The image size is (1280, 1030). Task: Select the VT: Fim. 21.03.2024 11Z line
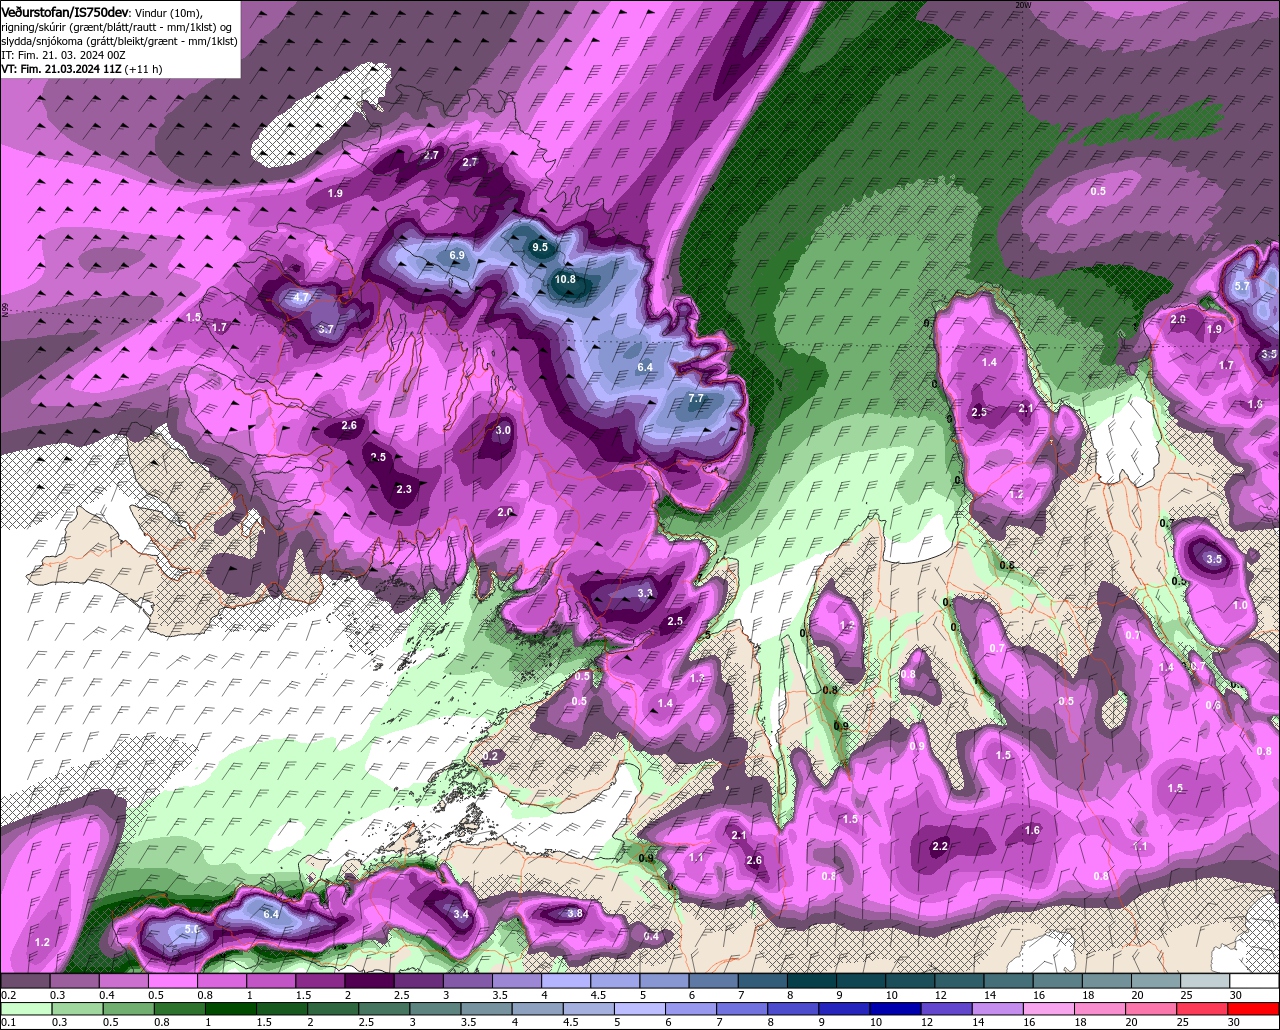82,69
